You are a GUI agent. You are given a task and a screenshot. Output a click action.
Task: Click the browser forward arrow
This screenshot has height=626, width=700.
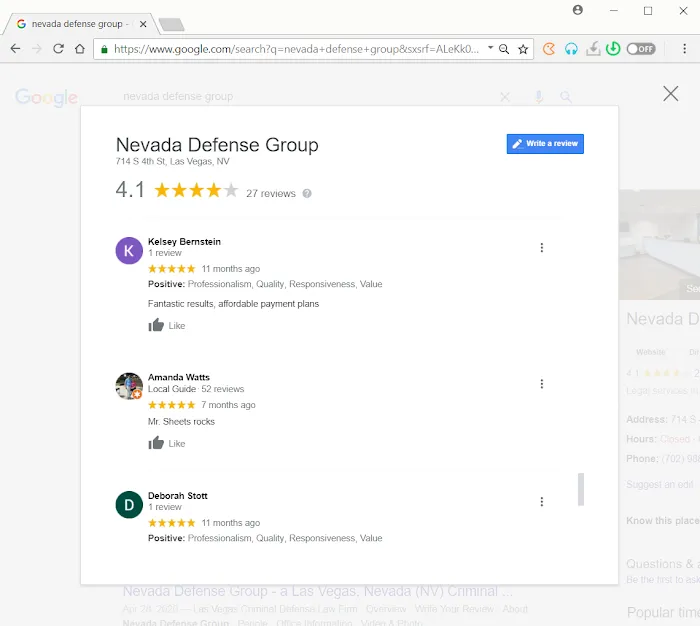(x=37, y=49)
